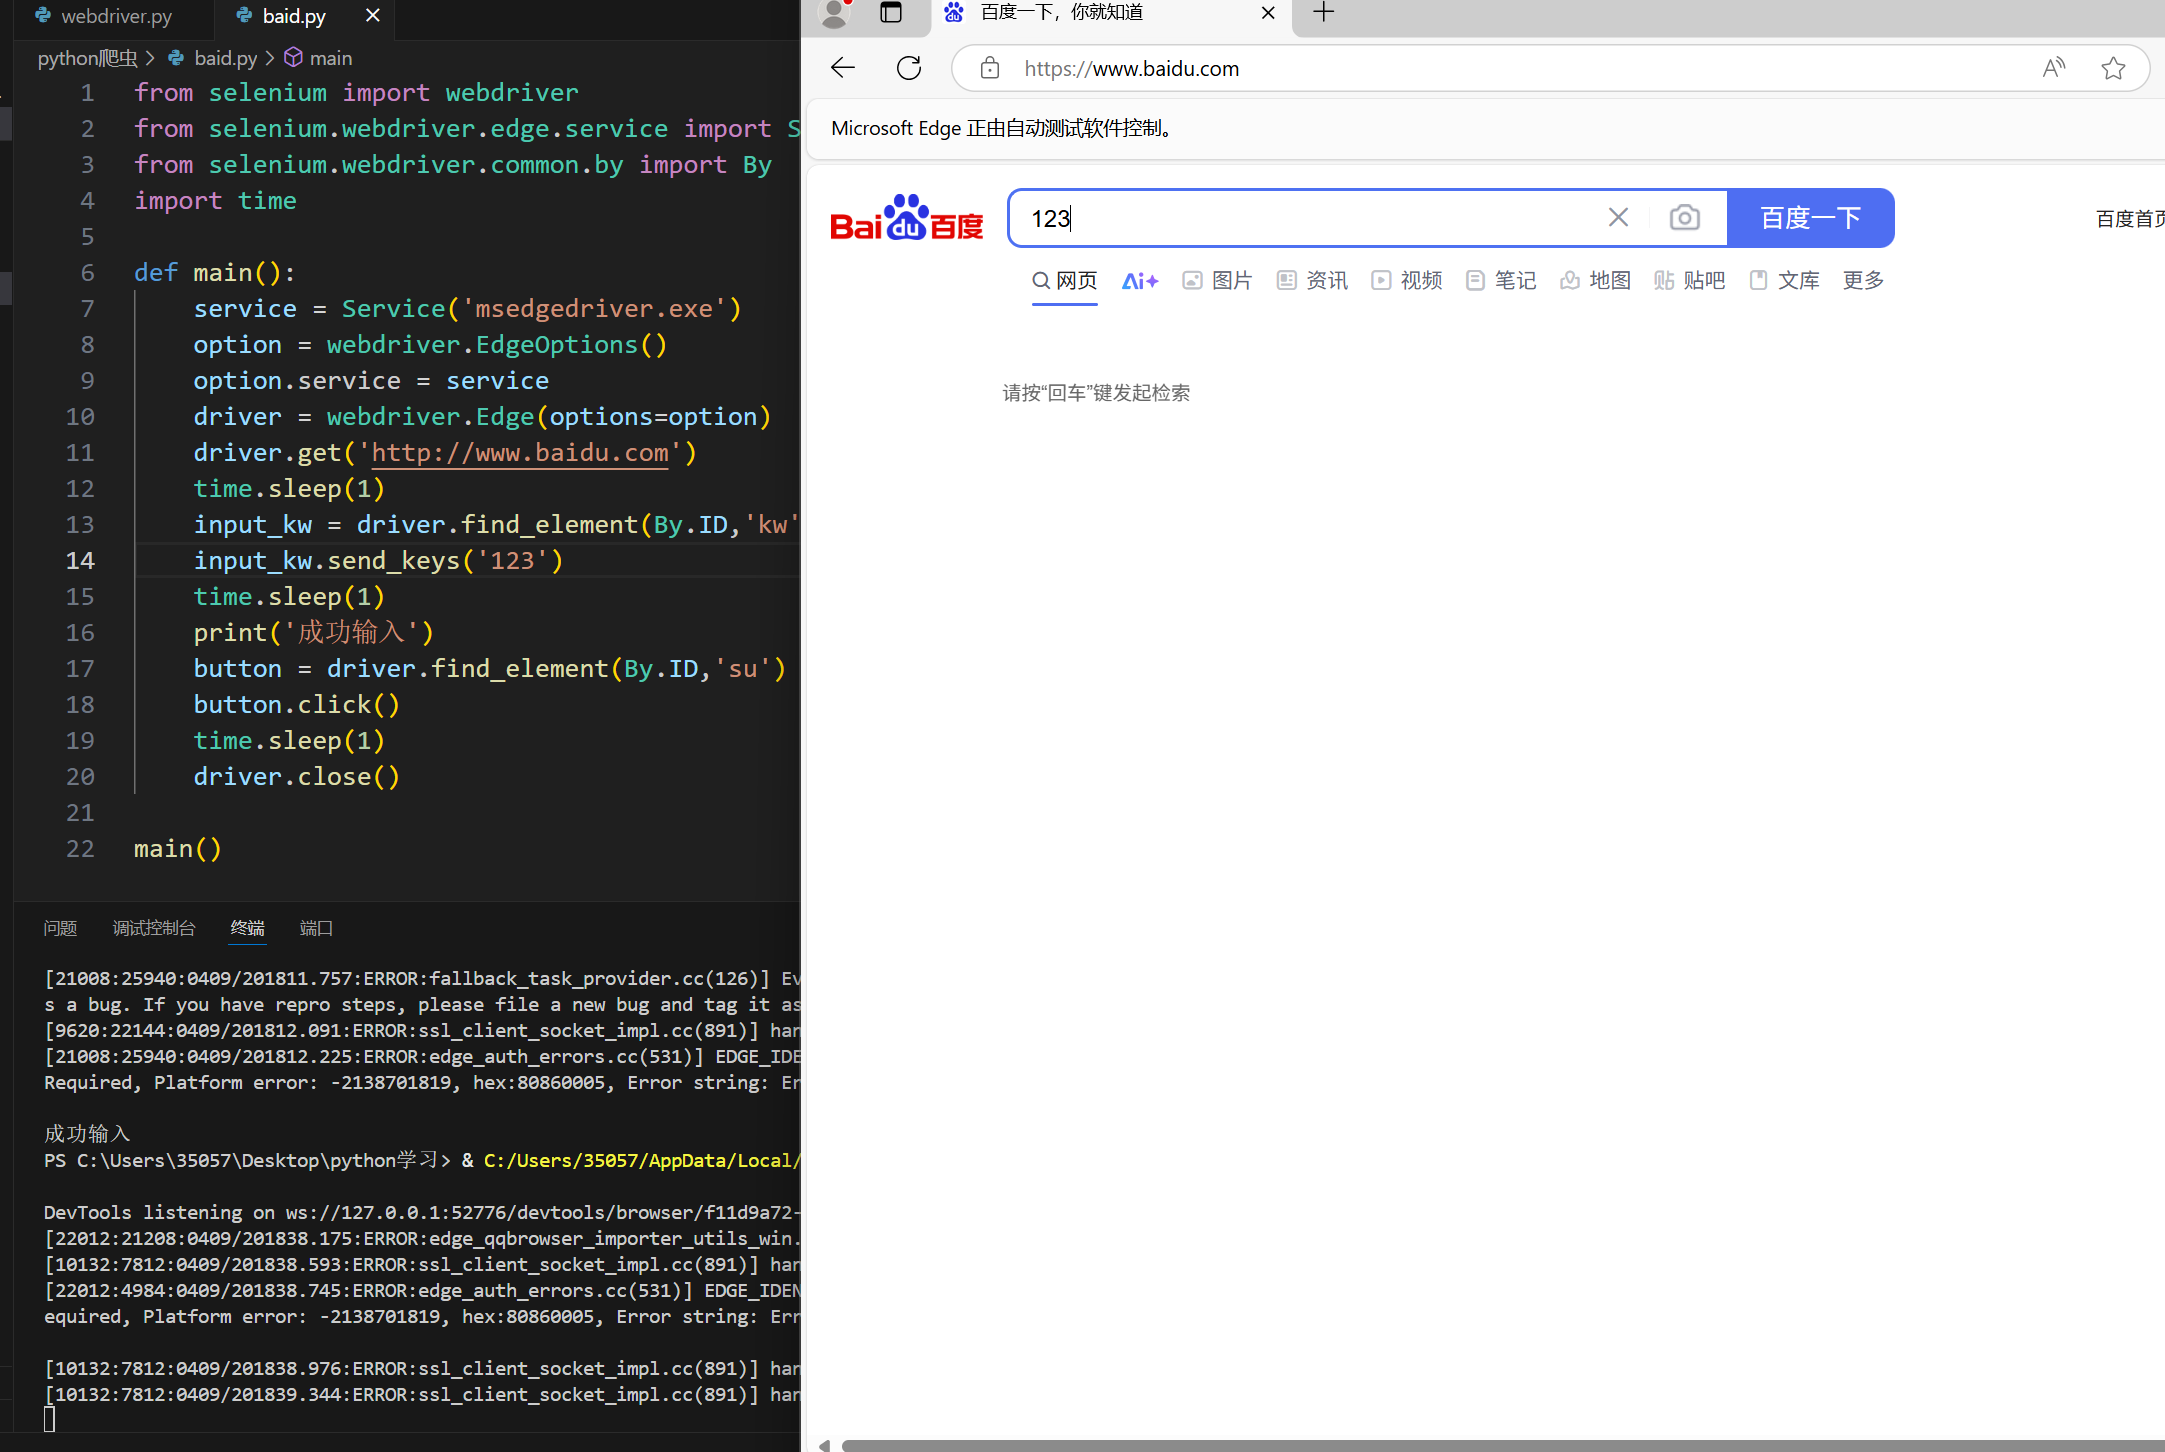Select the 终端 panel tab
This screenshot has height=1452, width=2165.
click(x=248, y=928)
